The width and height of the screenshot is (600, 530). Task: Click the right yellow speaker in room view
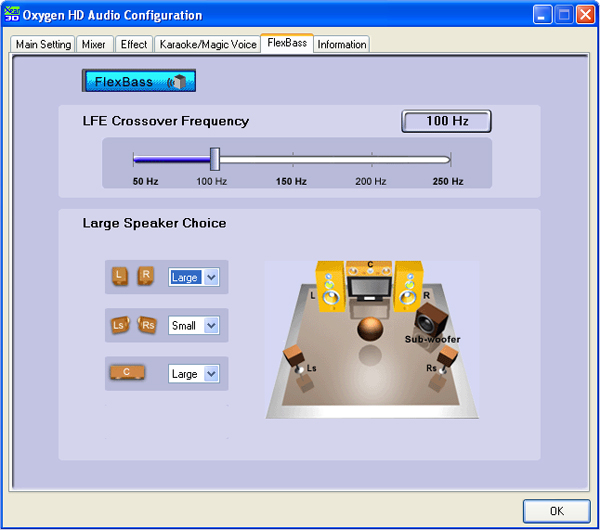click(x=409, y=286)
